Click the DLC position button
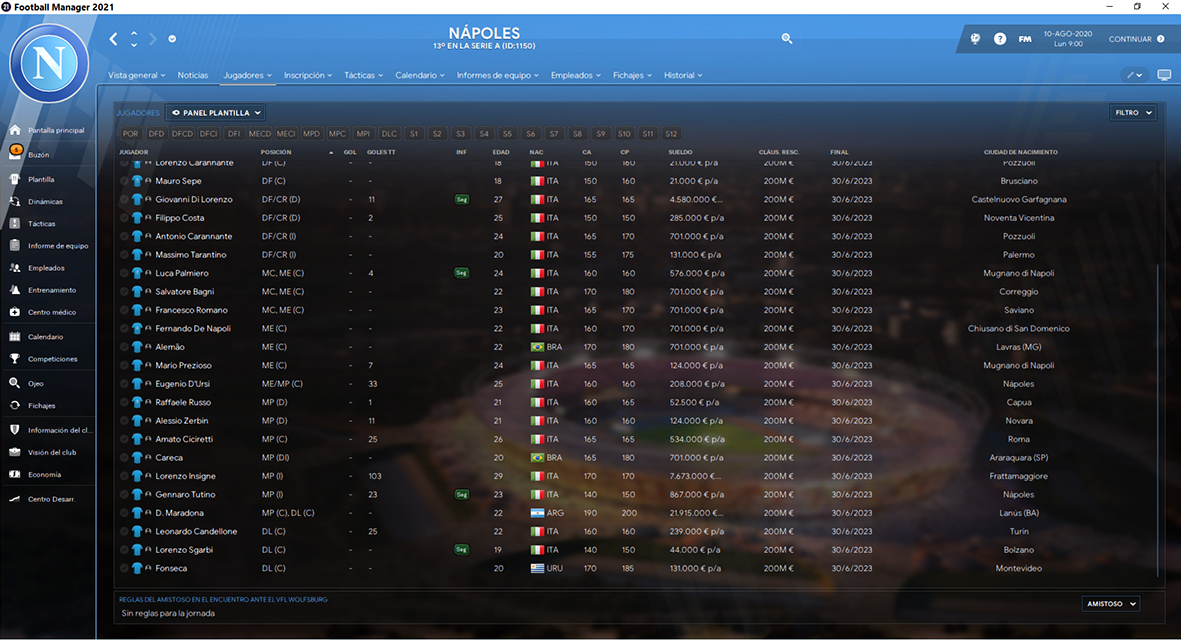The image size is (1181, 640). pos(389,134)
